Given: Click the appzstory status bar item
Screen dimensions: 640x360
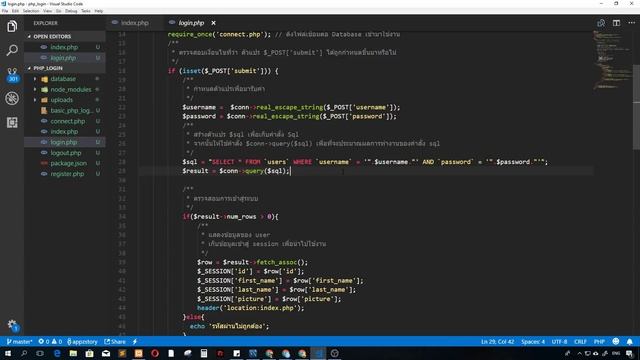Looking at the screenshot, I should pyautogui.click(x=82, y=342).
